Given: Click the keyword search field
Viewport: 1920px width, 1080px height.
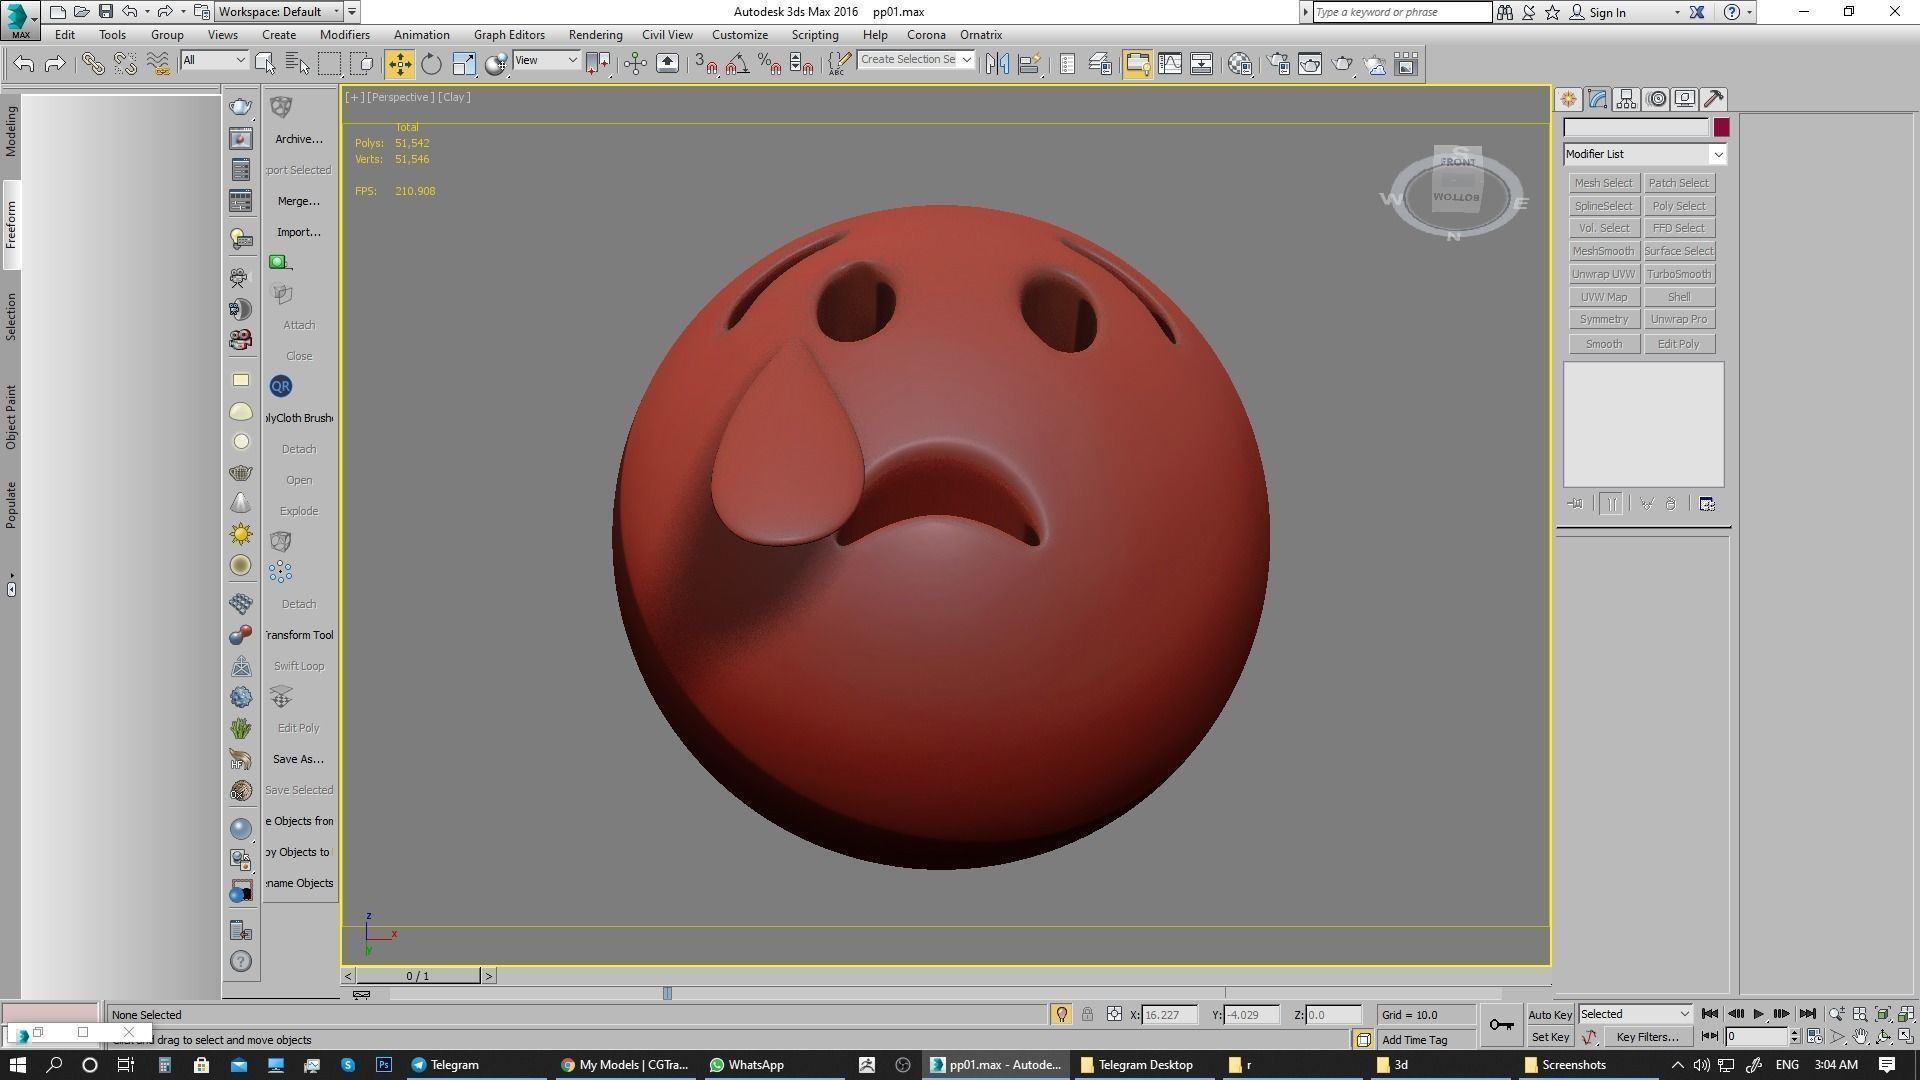Looking at the screenshot, I should pos(1401,12).
